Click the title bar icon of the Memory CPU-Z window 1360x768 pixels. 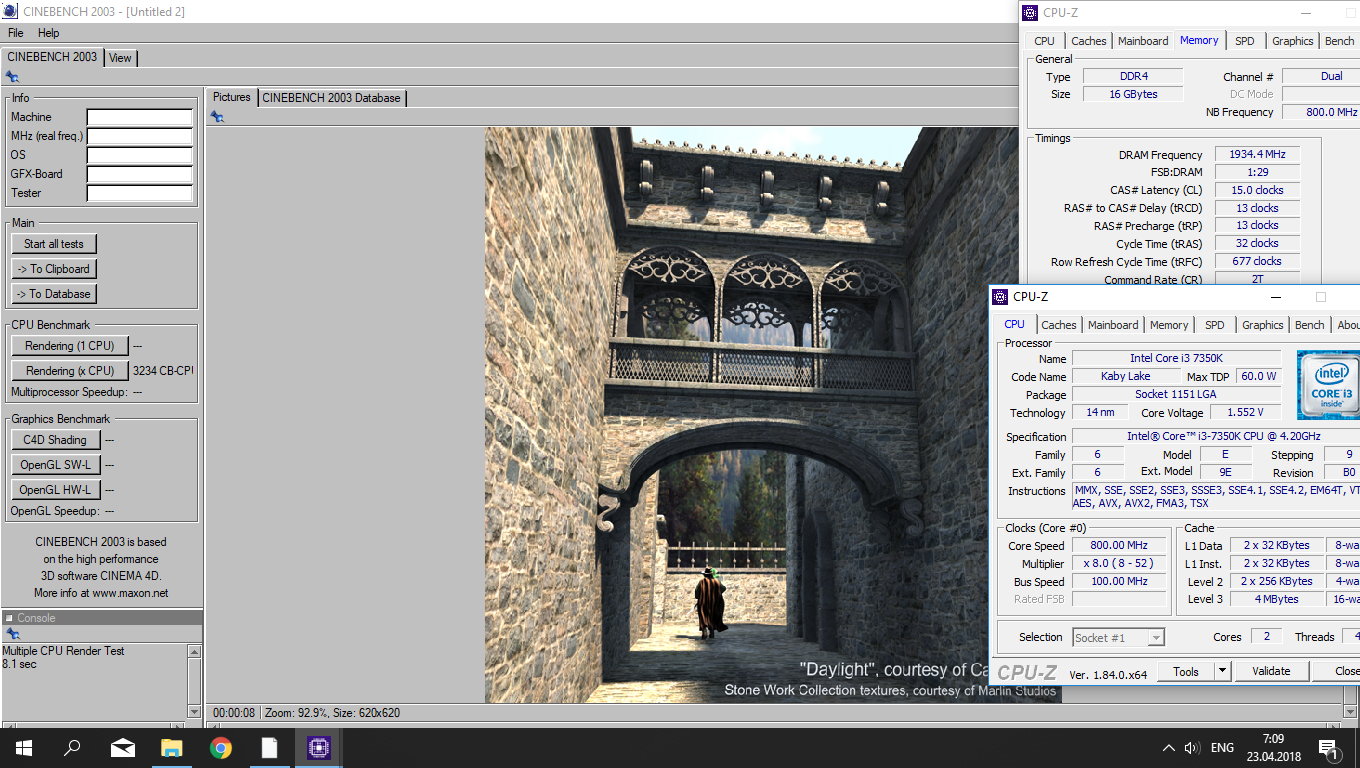tap(1030, 12)
